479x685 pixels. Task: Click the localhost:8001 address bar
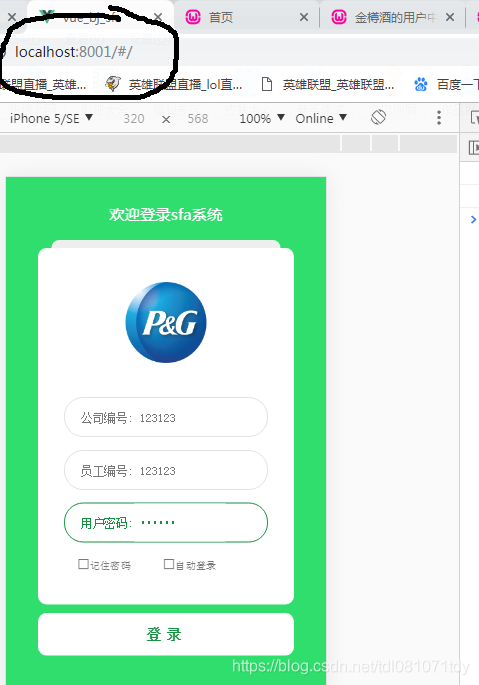(x=73, y=52)
